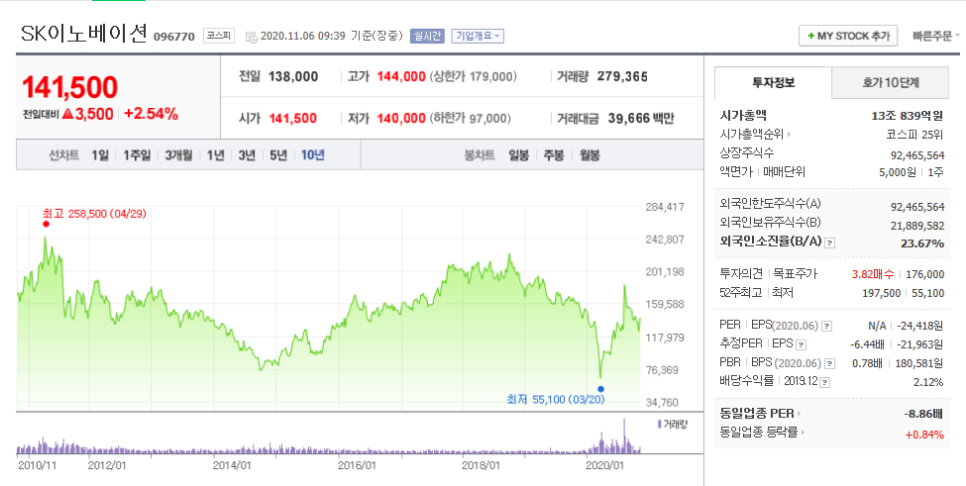Screen dimensions: 966x486
Task: Select the 1년 line chart period
Action: click(x=216, y=155)
